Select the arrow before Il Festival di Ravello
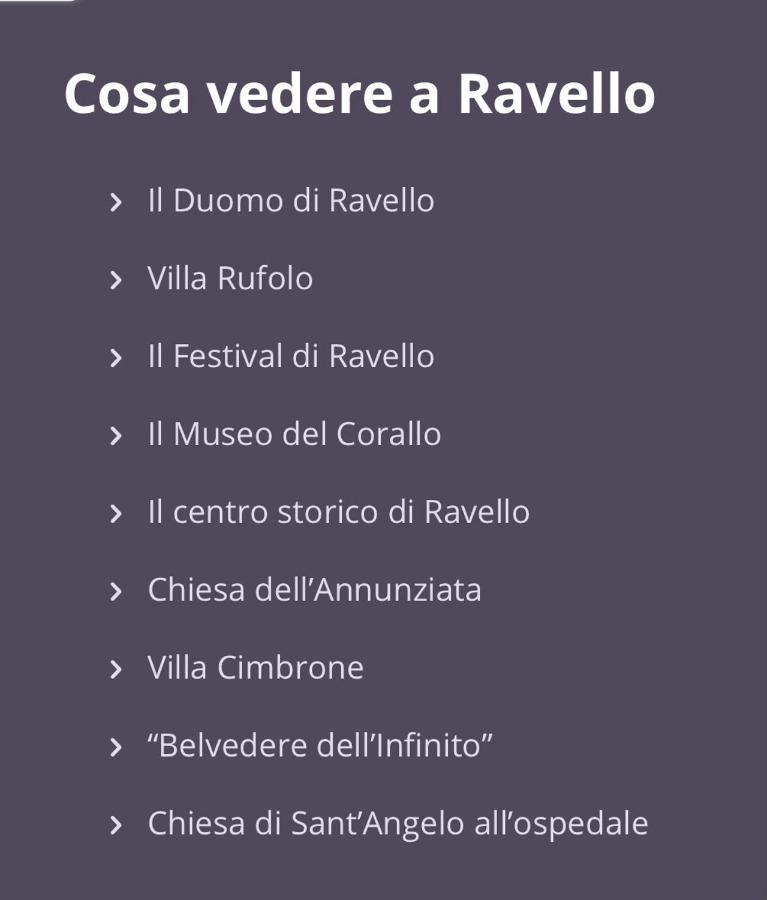Viewport: 767px width, 900px height. (115, 357)
